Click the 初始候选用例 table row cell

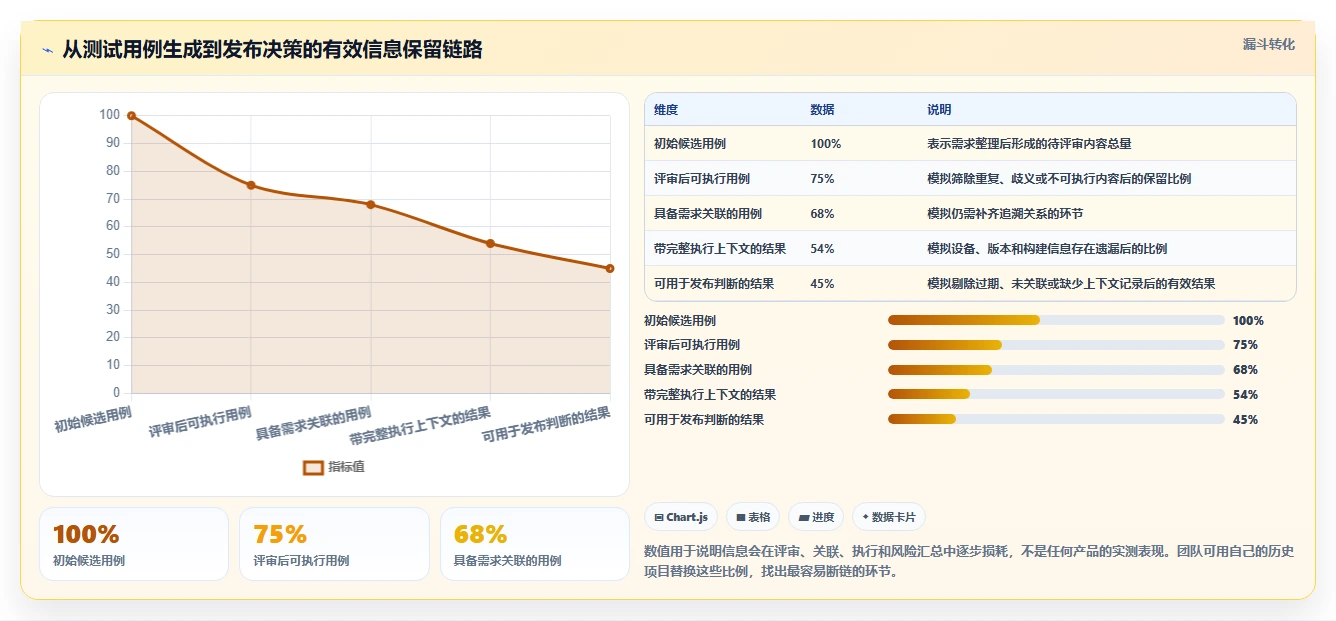coord(690,144)
